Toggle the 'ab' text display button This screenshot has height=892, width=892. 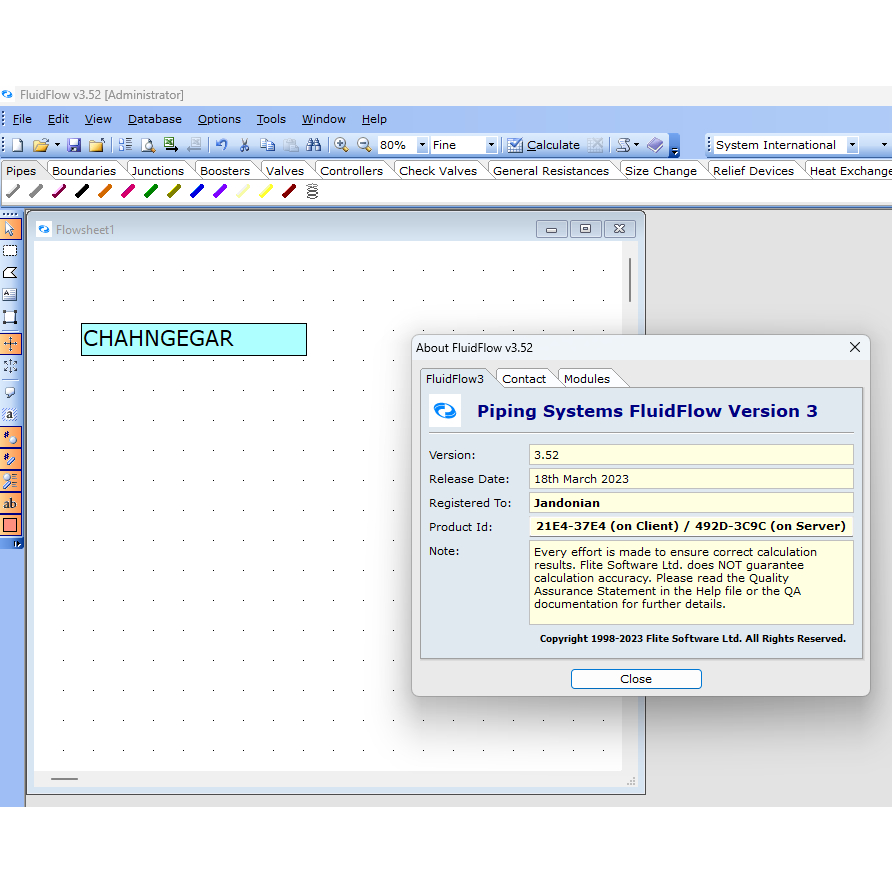pyautogui.click(x=10, y=504)
